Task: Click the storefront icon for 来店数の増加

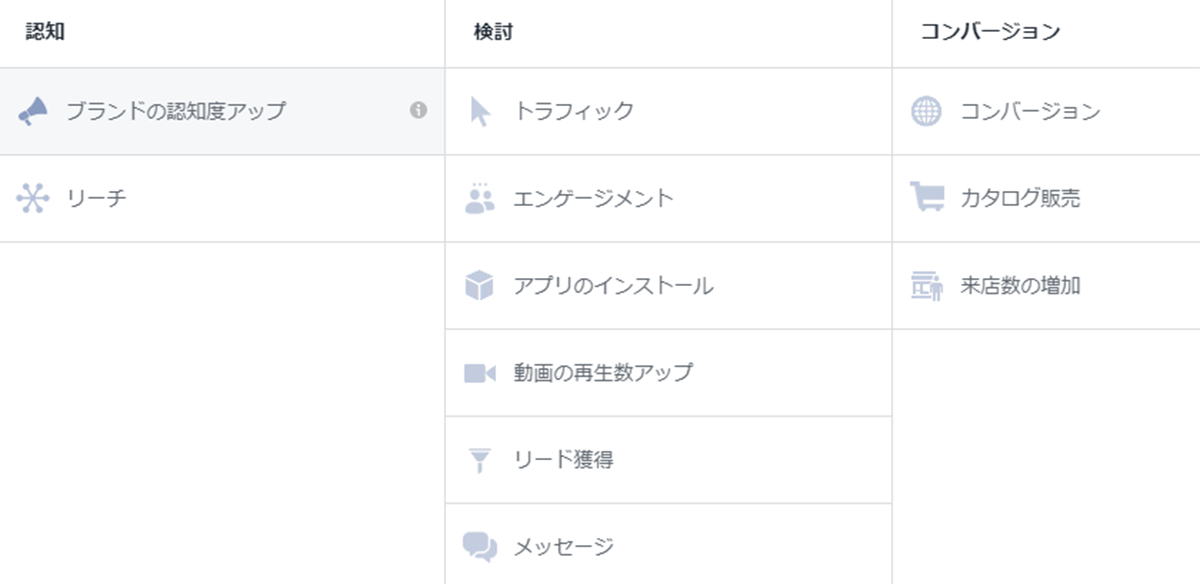Action: (926, 286)
